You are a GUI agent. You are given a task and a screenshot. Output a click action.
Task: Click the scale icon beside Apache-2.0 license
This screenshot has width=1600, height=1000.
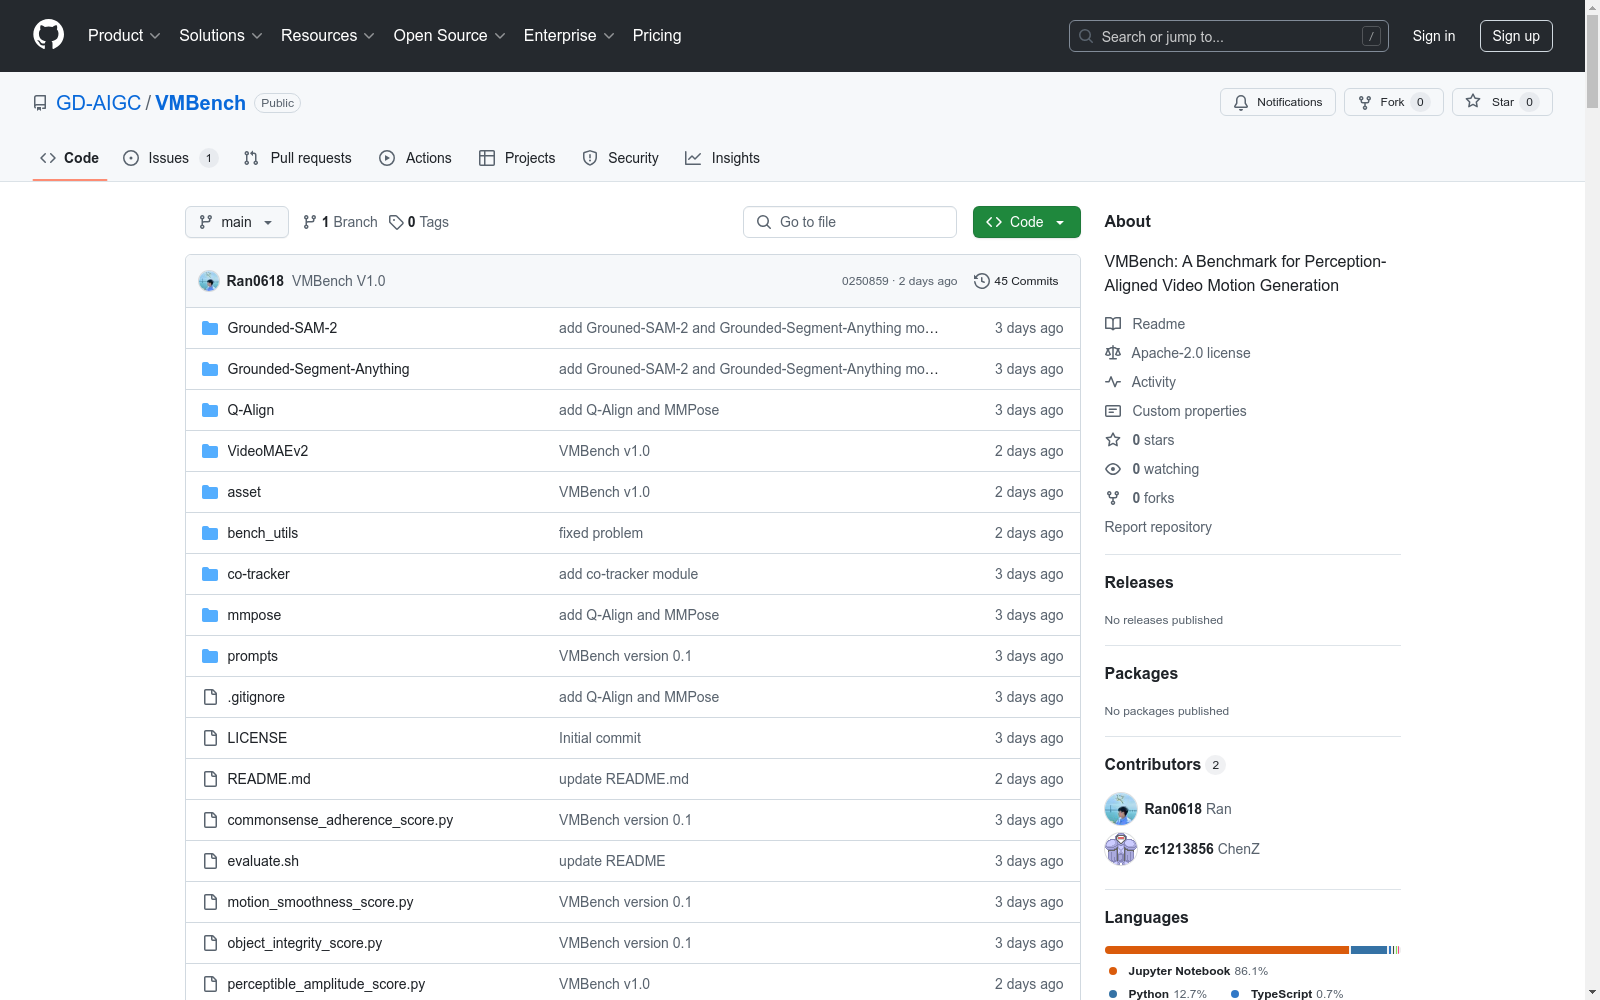tap(1113, 353)
